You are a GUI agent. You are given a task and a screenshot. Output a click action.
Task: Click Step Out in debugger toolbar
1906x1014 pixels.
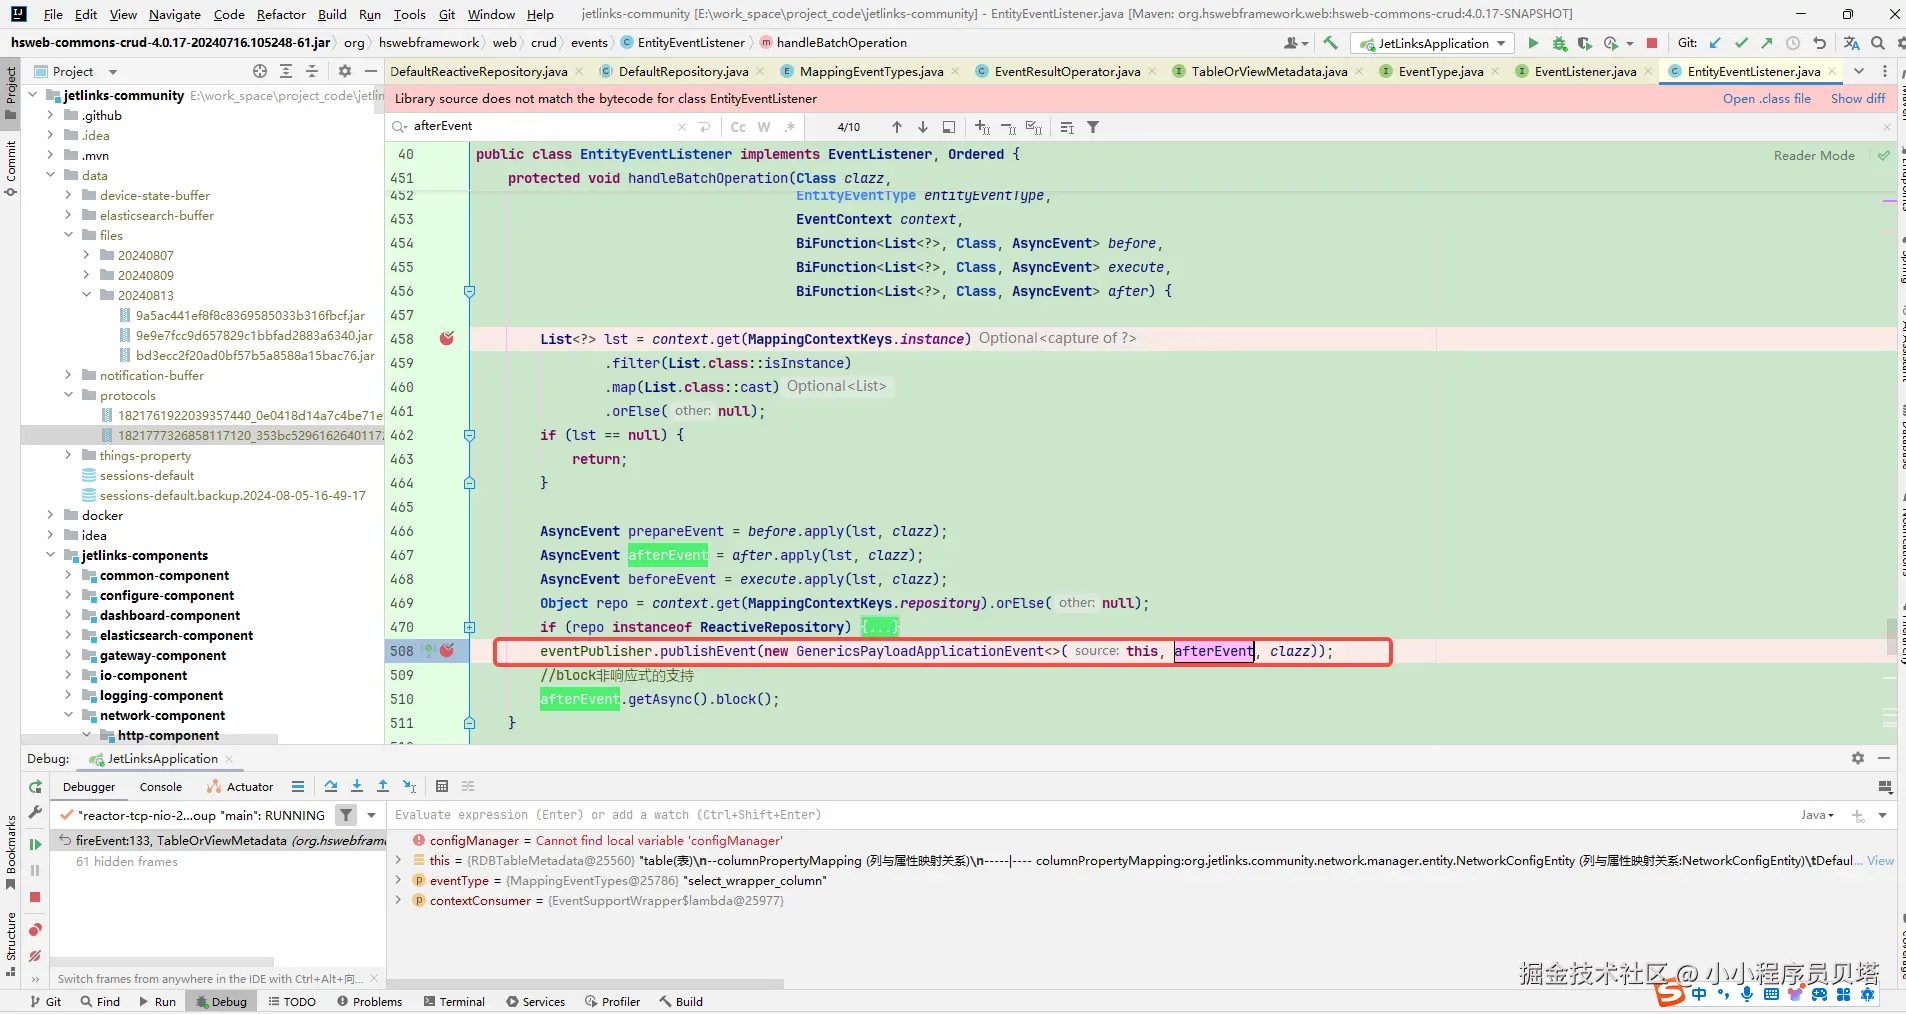[x=383, y=787]
